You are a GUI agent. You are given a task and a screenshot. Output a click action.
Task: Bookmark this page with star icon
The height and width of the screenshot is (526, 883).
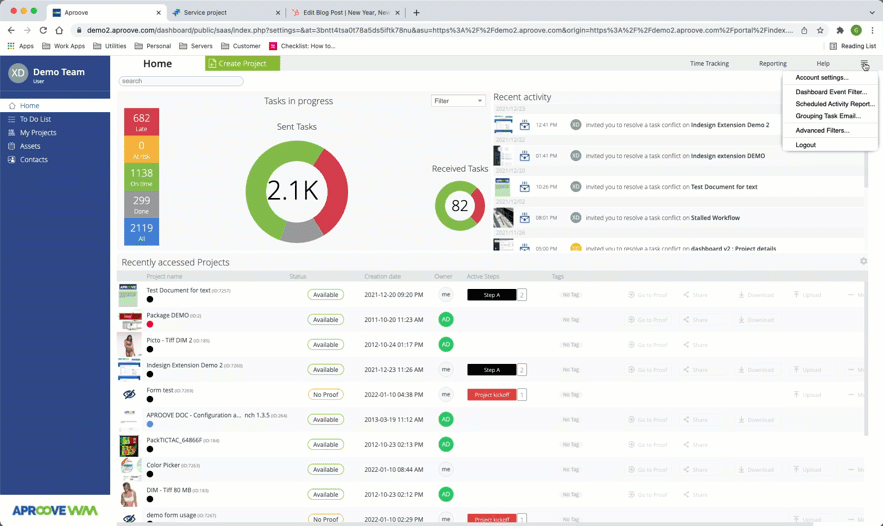click(x=820, y=30)
